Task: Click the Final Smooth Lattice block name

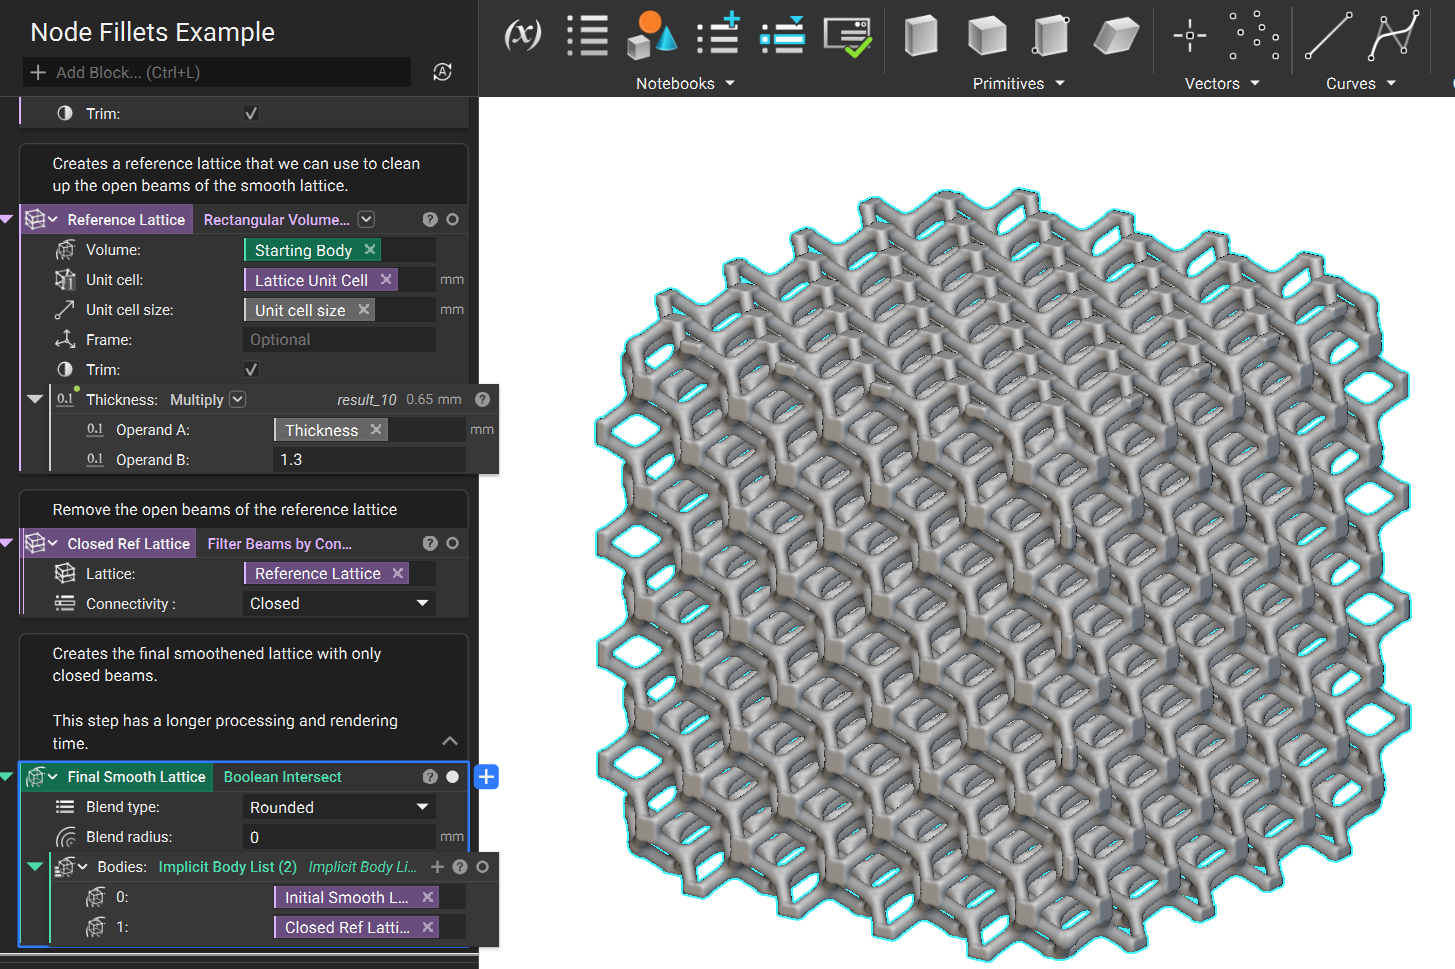Action: point(136,777)
